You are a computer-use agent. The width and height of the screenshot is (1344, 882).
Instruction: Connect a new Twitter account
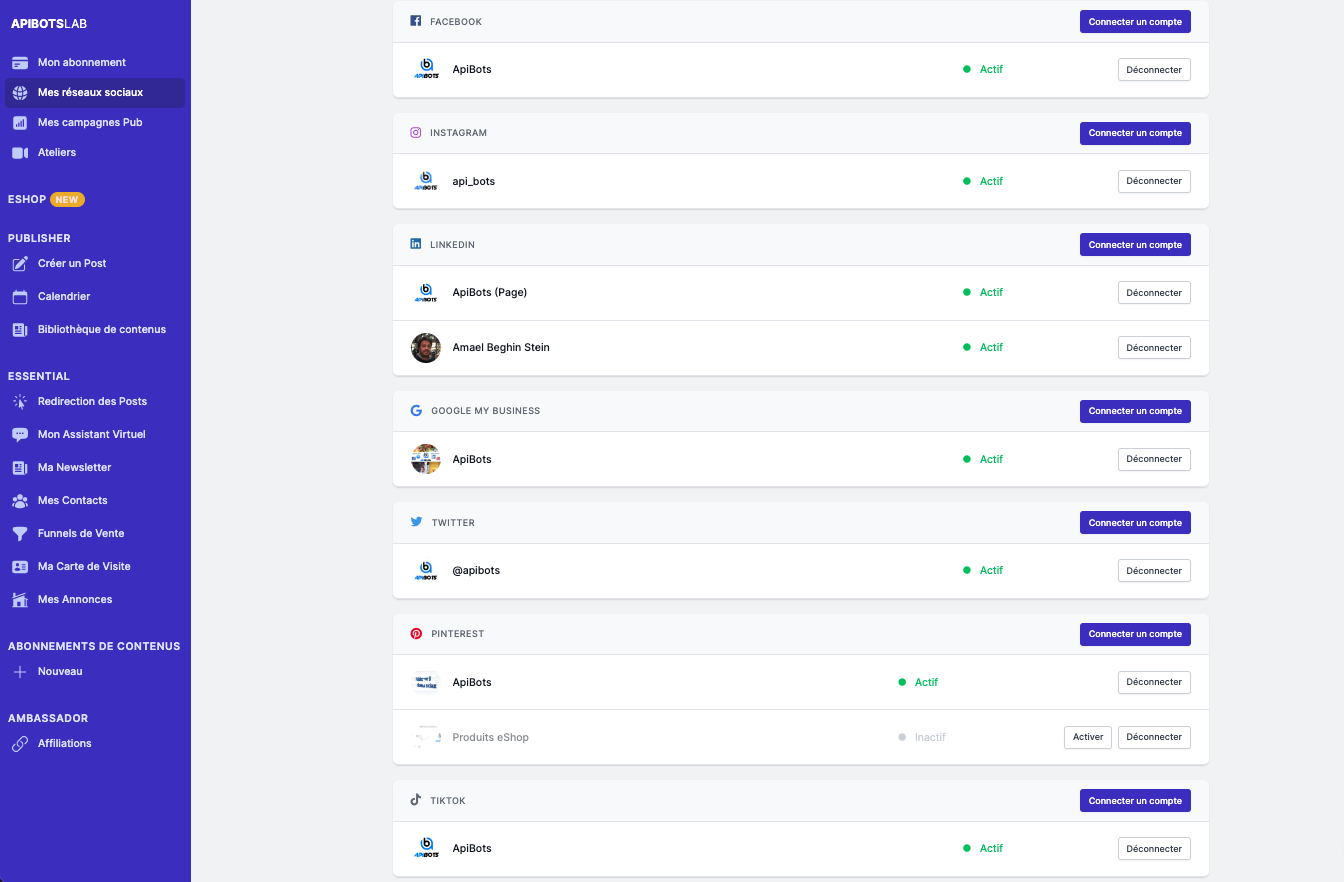pyautogui.click(x=1135, y=523)
